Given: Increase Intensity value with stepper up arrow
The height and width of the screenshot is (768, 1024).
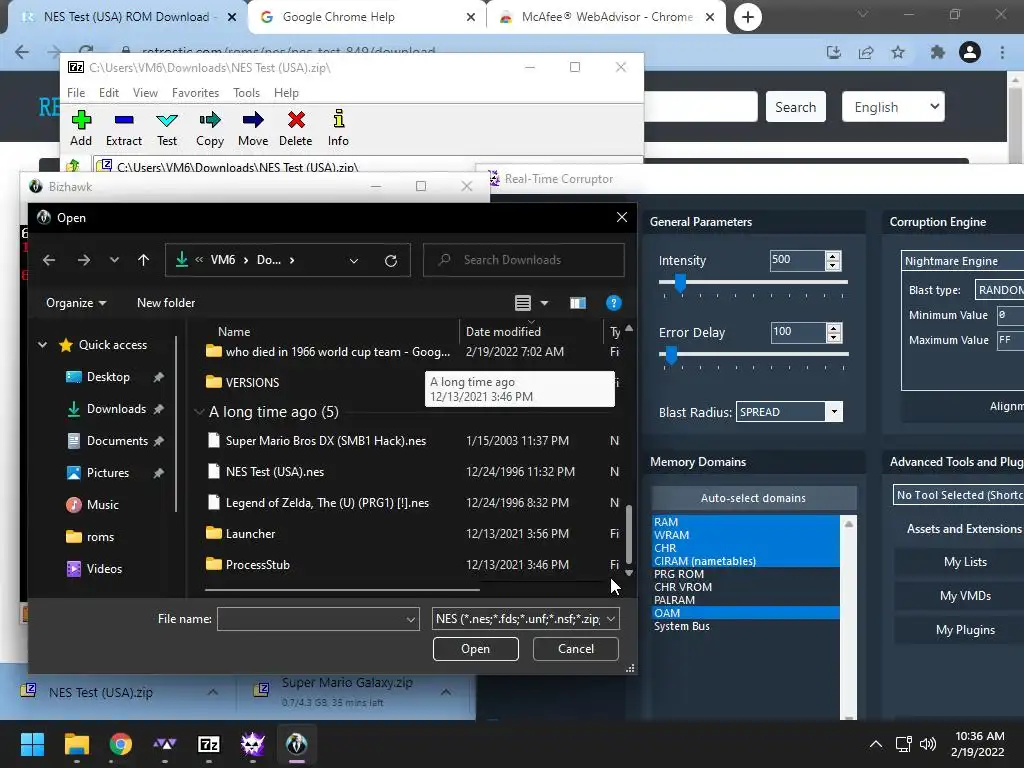Looking at the screenshot, I should pyautogui.click(x=833, y=256).
